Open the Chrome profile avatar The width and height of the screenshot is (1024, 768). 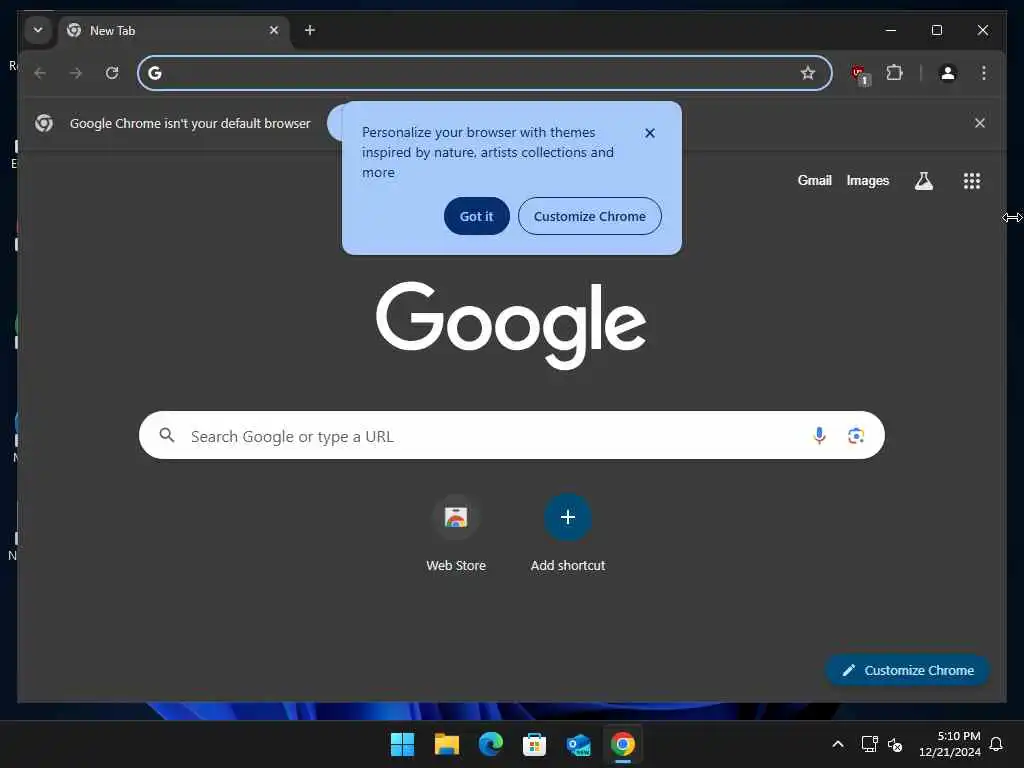[948, 72]
